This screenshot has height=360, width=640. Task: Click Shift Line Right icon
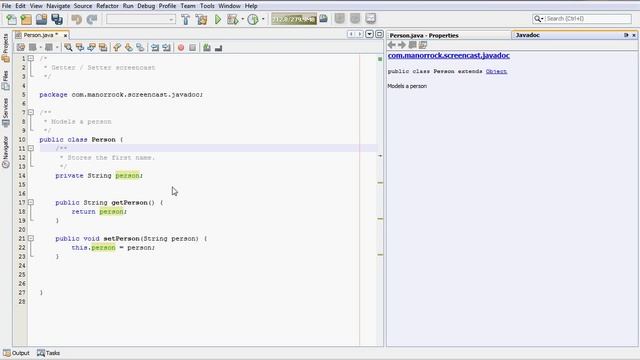[x=167, y=47]
